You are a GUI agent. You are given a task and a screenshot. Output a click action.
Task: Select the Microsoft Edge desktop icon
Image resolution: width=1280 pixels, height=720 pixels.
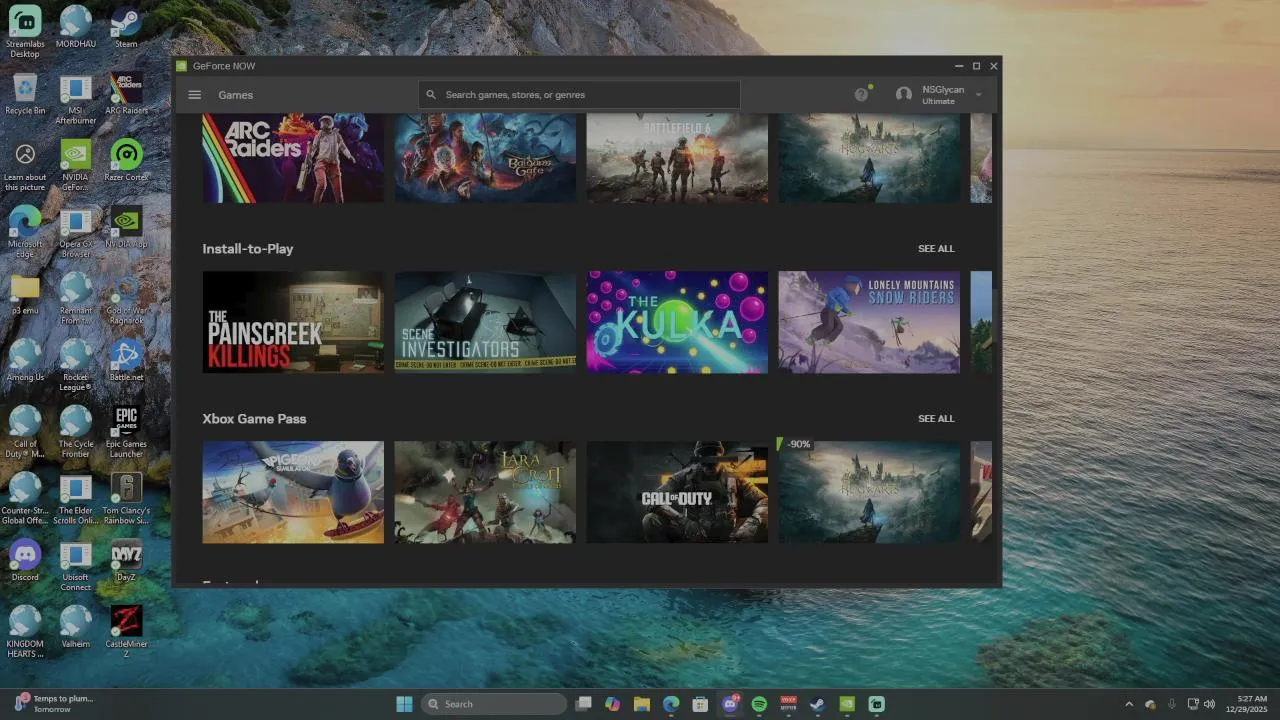pos(25,233)
